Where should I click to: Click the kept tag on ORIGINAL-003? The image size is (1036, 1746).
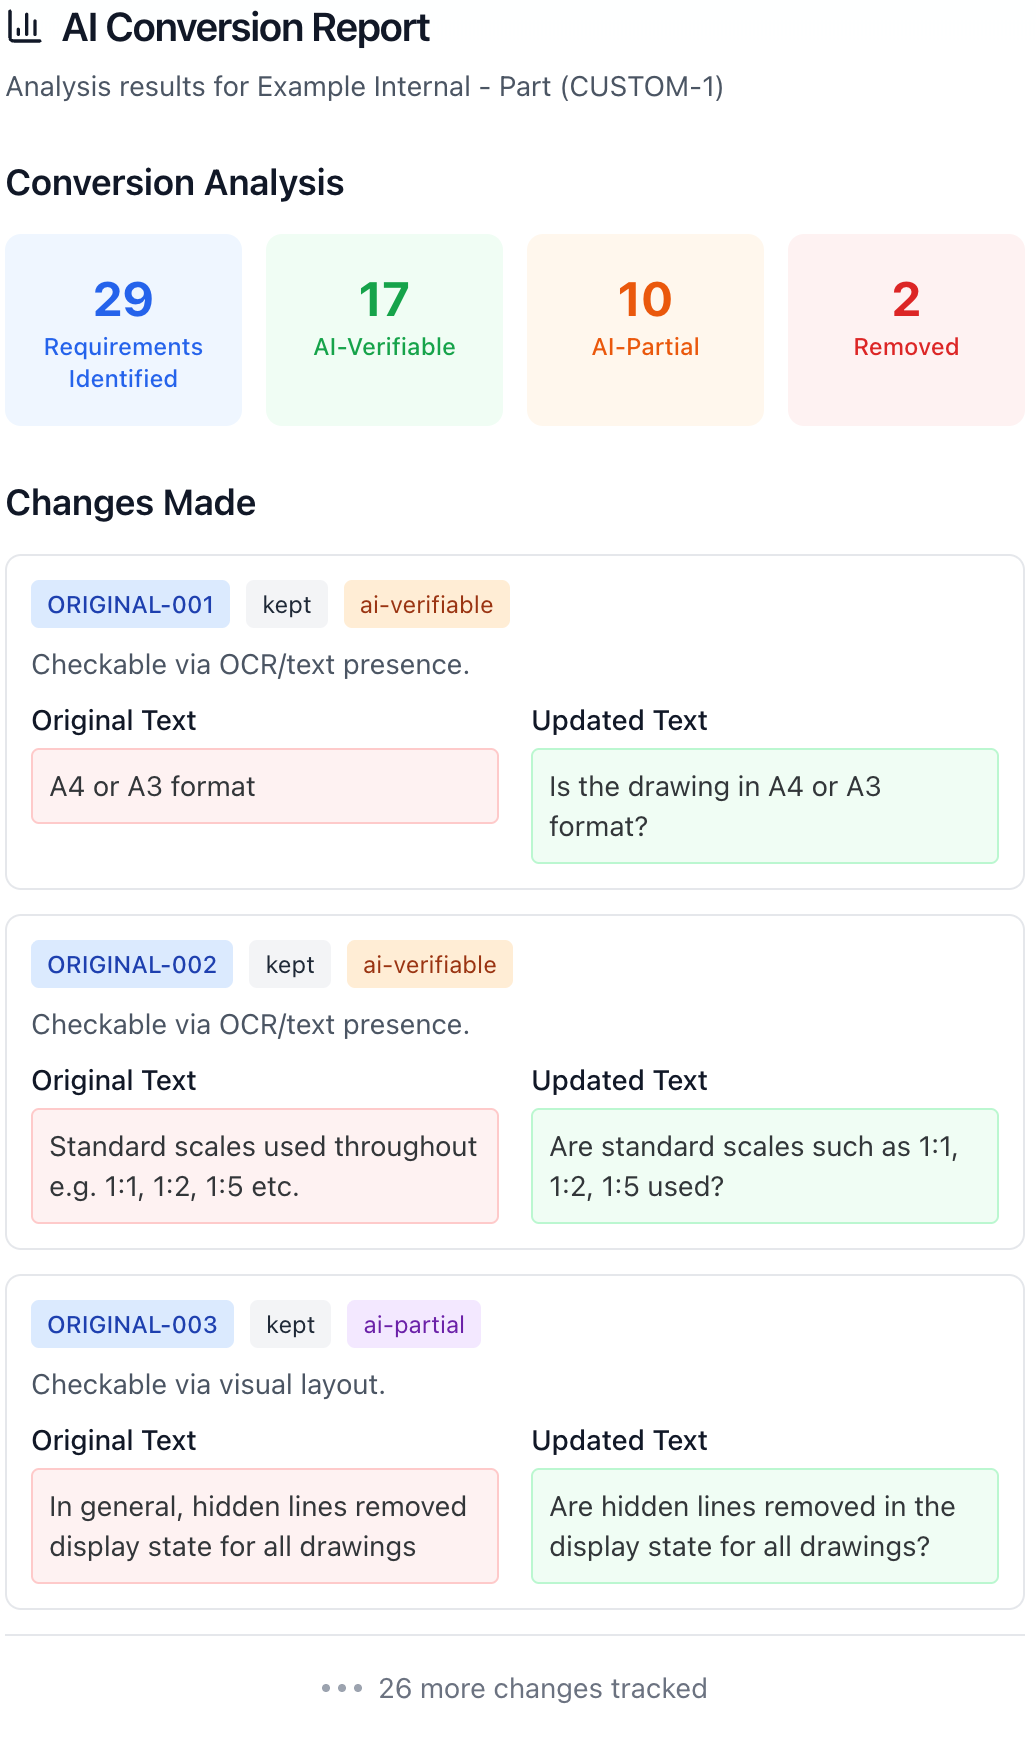[291, 1325]
